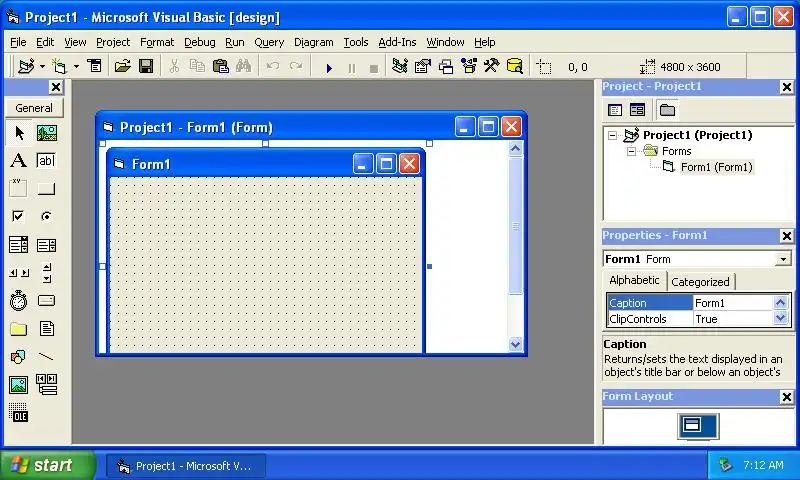The width and height of the screenshot is (800, 480).
Task: Select the OLE control in the toolbox
Action: click(19, 413)
